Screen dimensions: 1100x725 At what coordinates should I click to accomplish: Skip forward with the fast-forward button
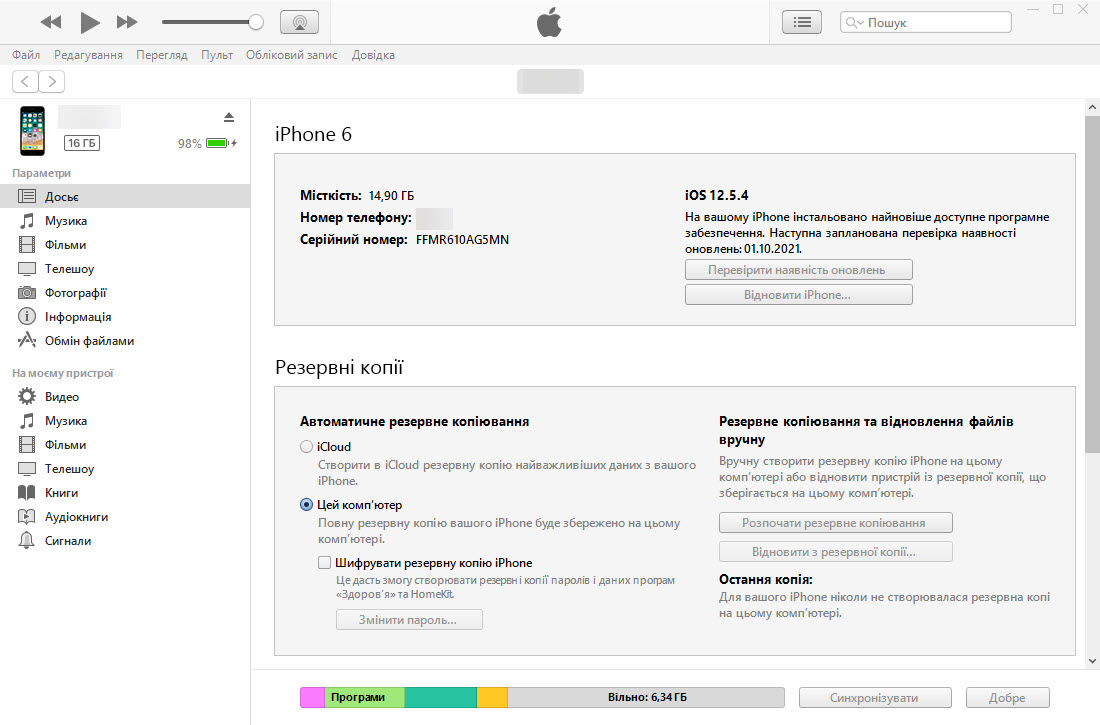pos(127,22)
